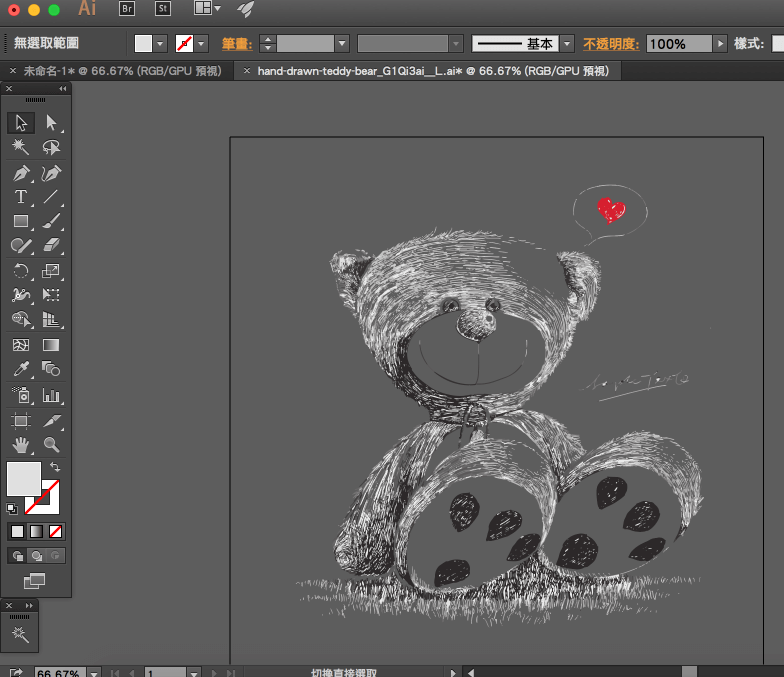Select the Magic Wand tool
Screen dimensions: 784x677
[21, 147]
